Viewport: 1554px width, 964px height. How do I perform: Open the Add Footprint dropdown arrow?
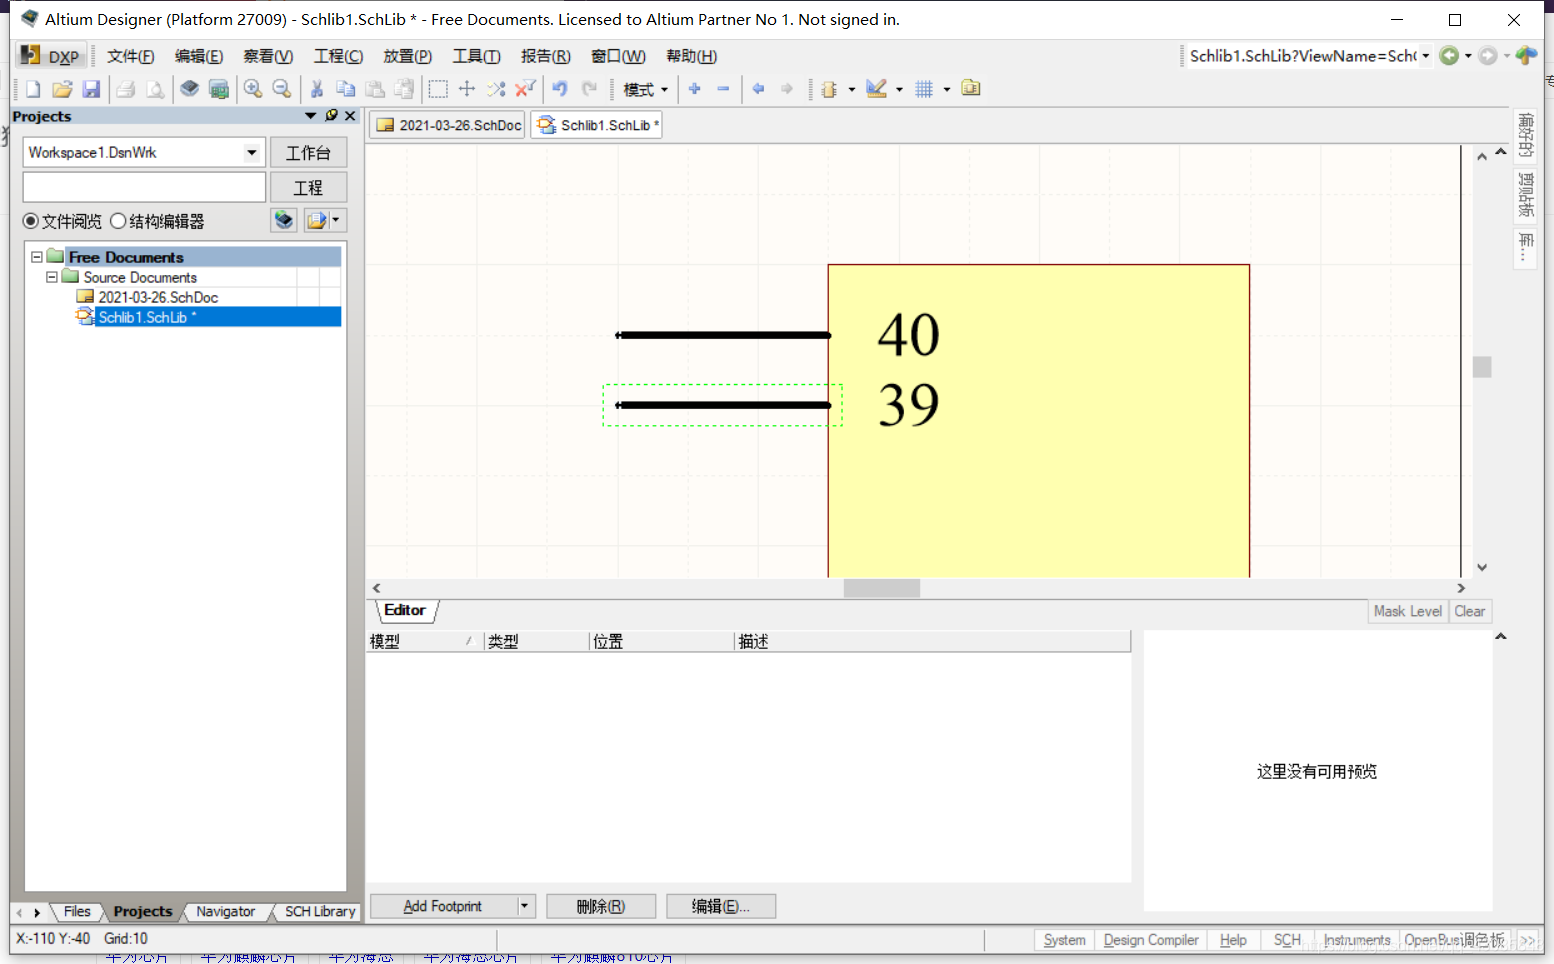(524, 906)
